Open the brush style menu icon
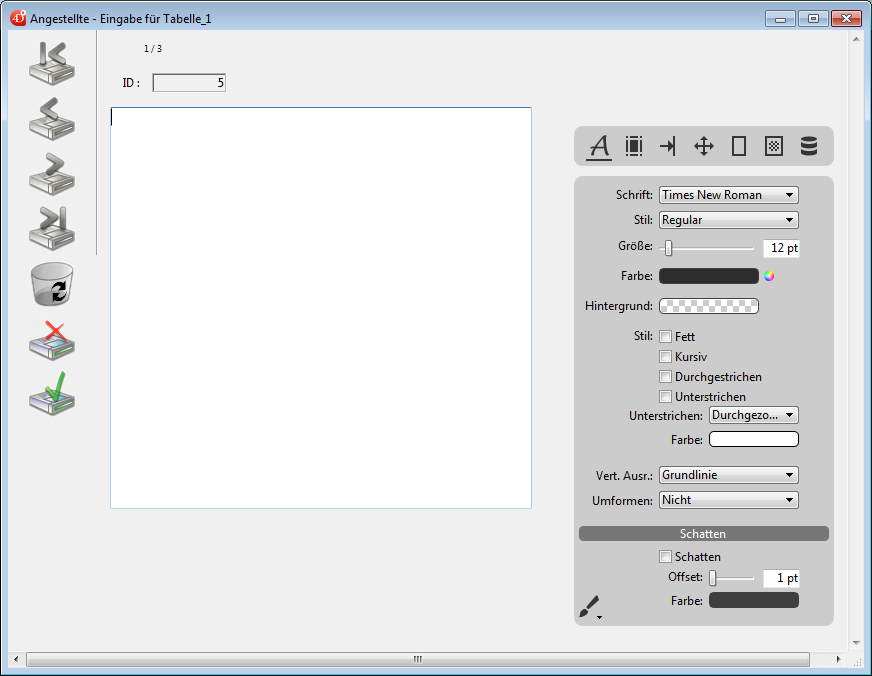This screenshot has width=872, height=676. 591,607
